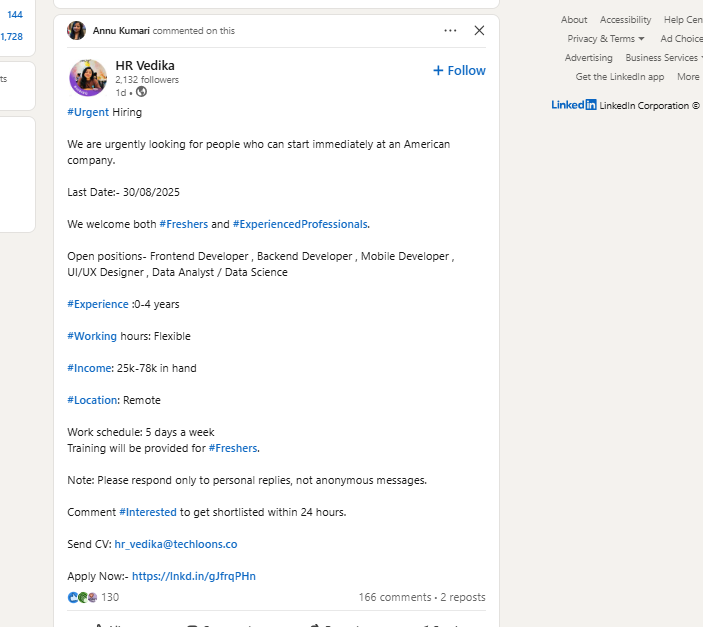Viewport: 703px width, 627px height.
Task: Click Get the LinkedIn app link
Action: [620, 77]
